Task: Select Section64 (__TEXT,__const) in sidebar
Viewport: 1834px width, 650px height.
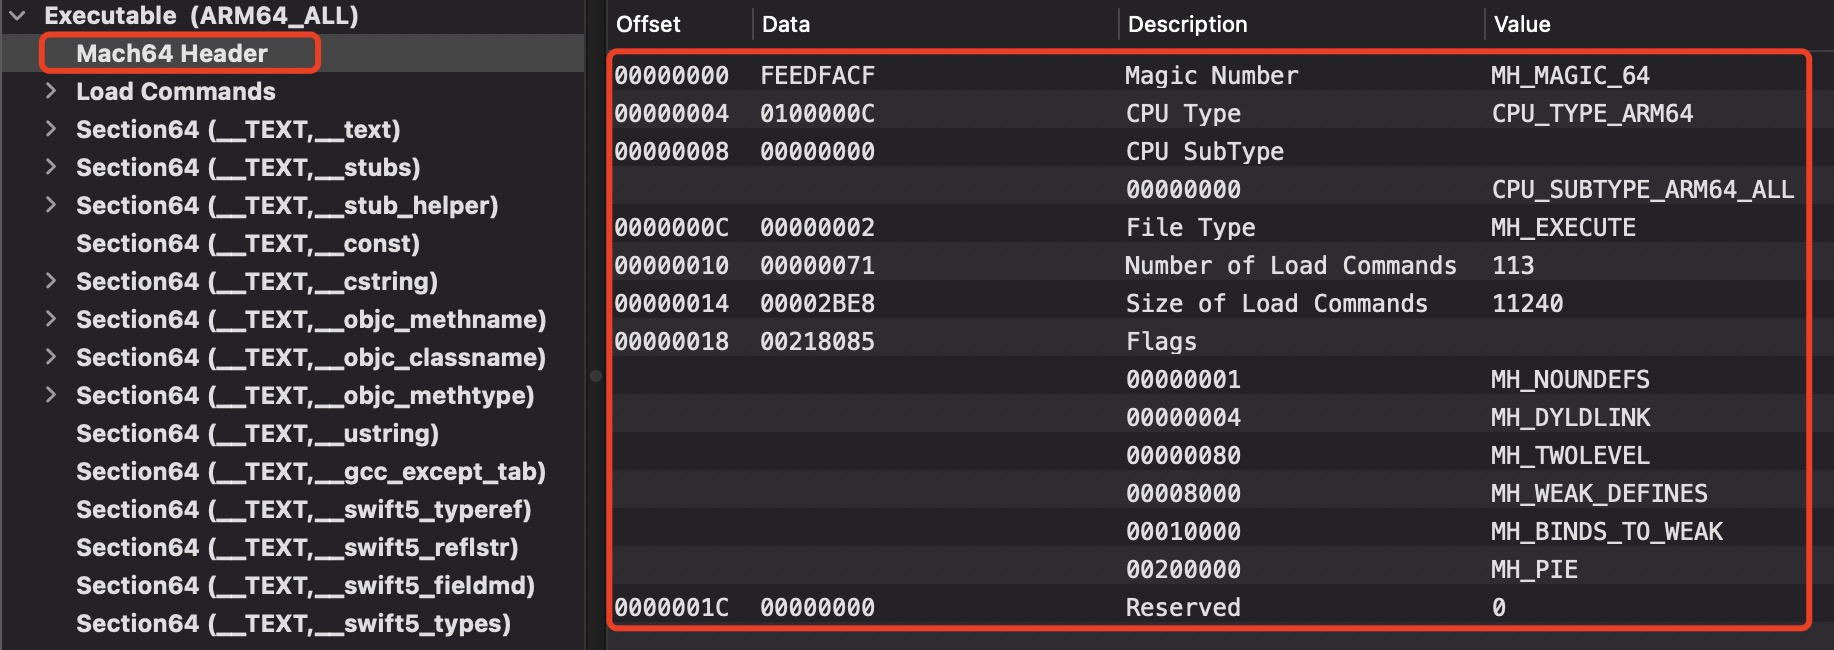Action: point(247,243)
